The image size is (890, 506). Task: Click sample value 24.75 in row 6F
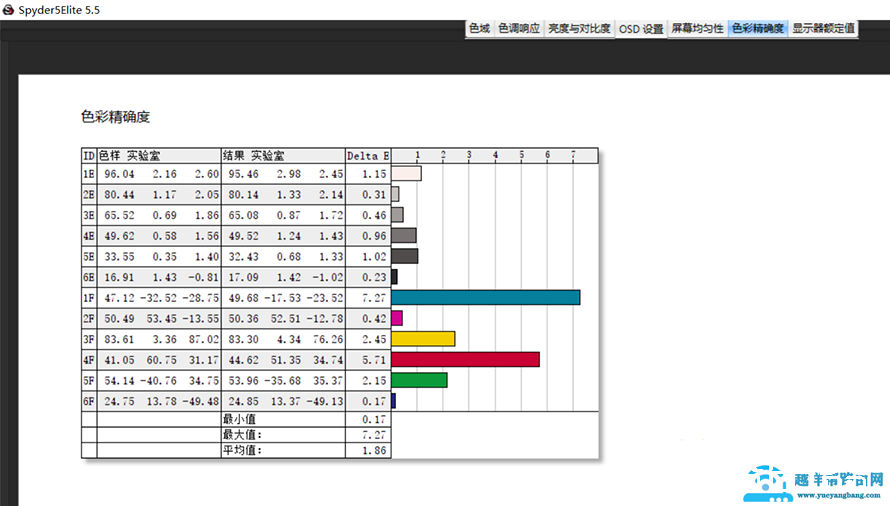tap(119, 401)
